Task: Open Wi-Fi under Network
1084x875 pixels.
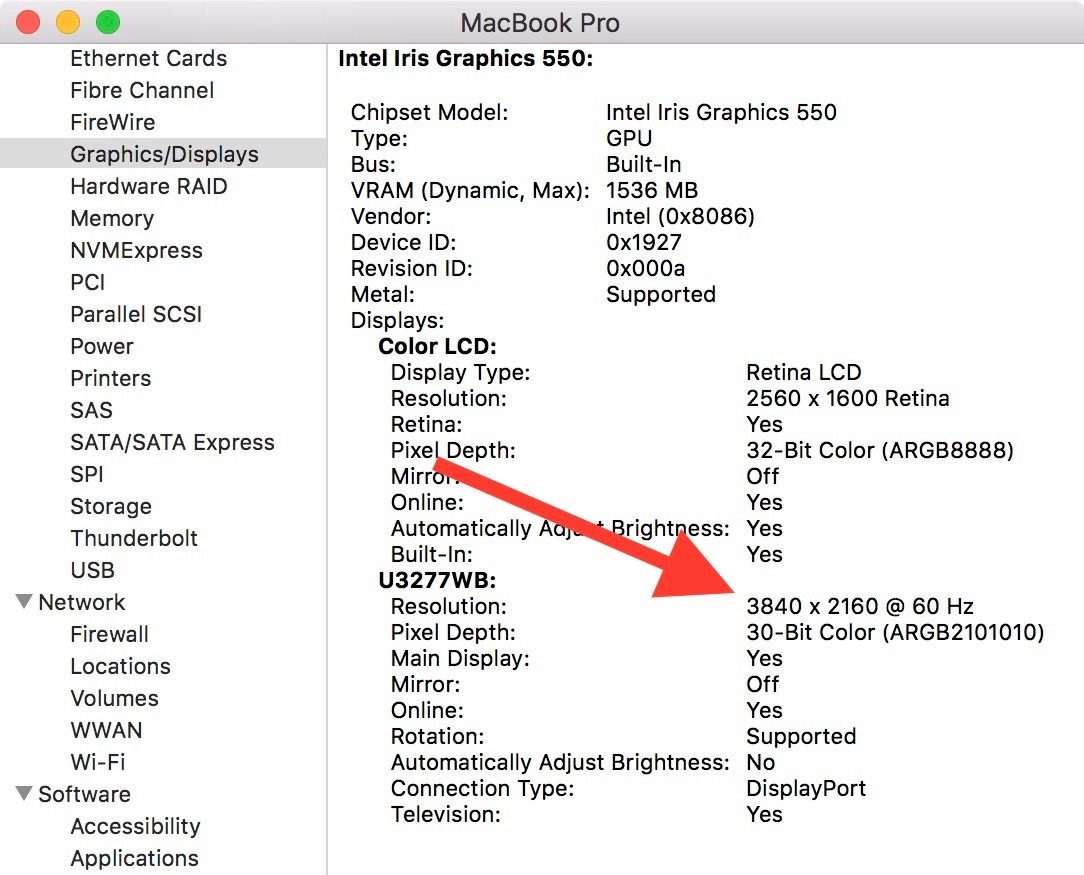Action: click(97, 762)
